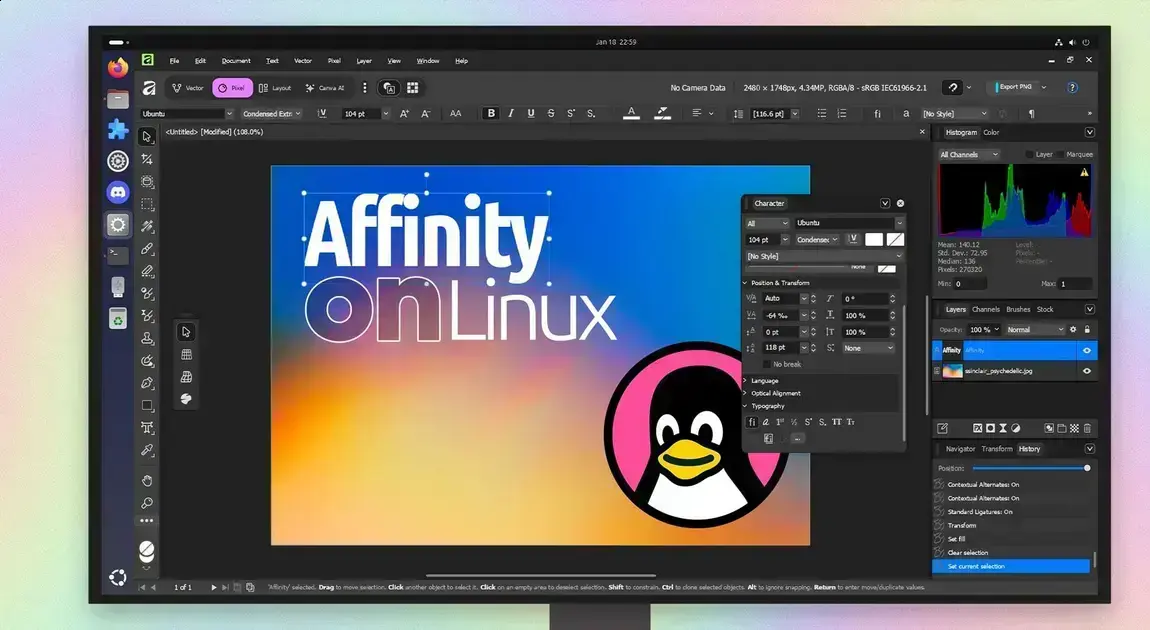
Task: Click the 2x2 grid icon in floating toolbar
Action: (186, 354)
